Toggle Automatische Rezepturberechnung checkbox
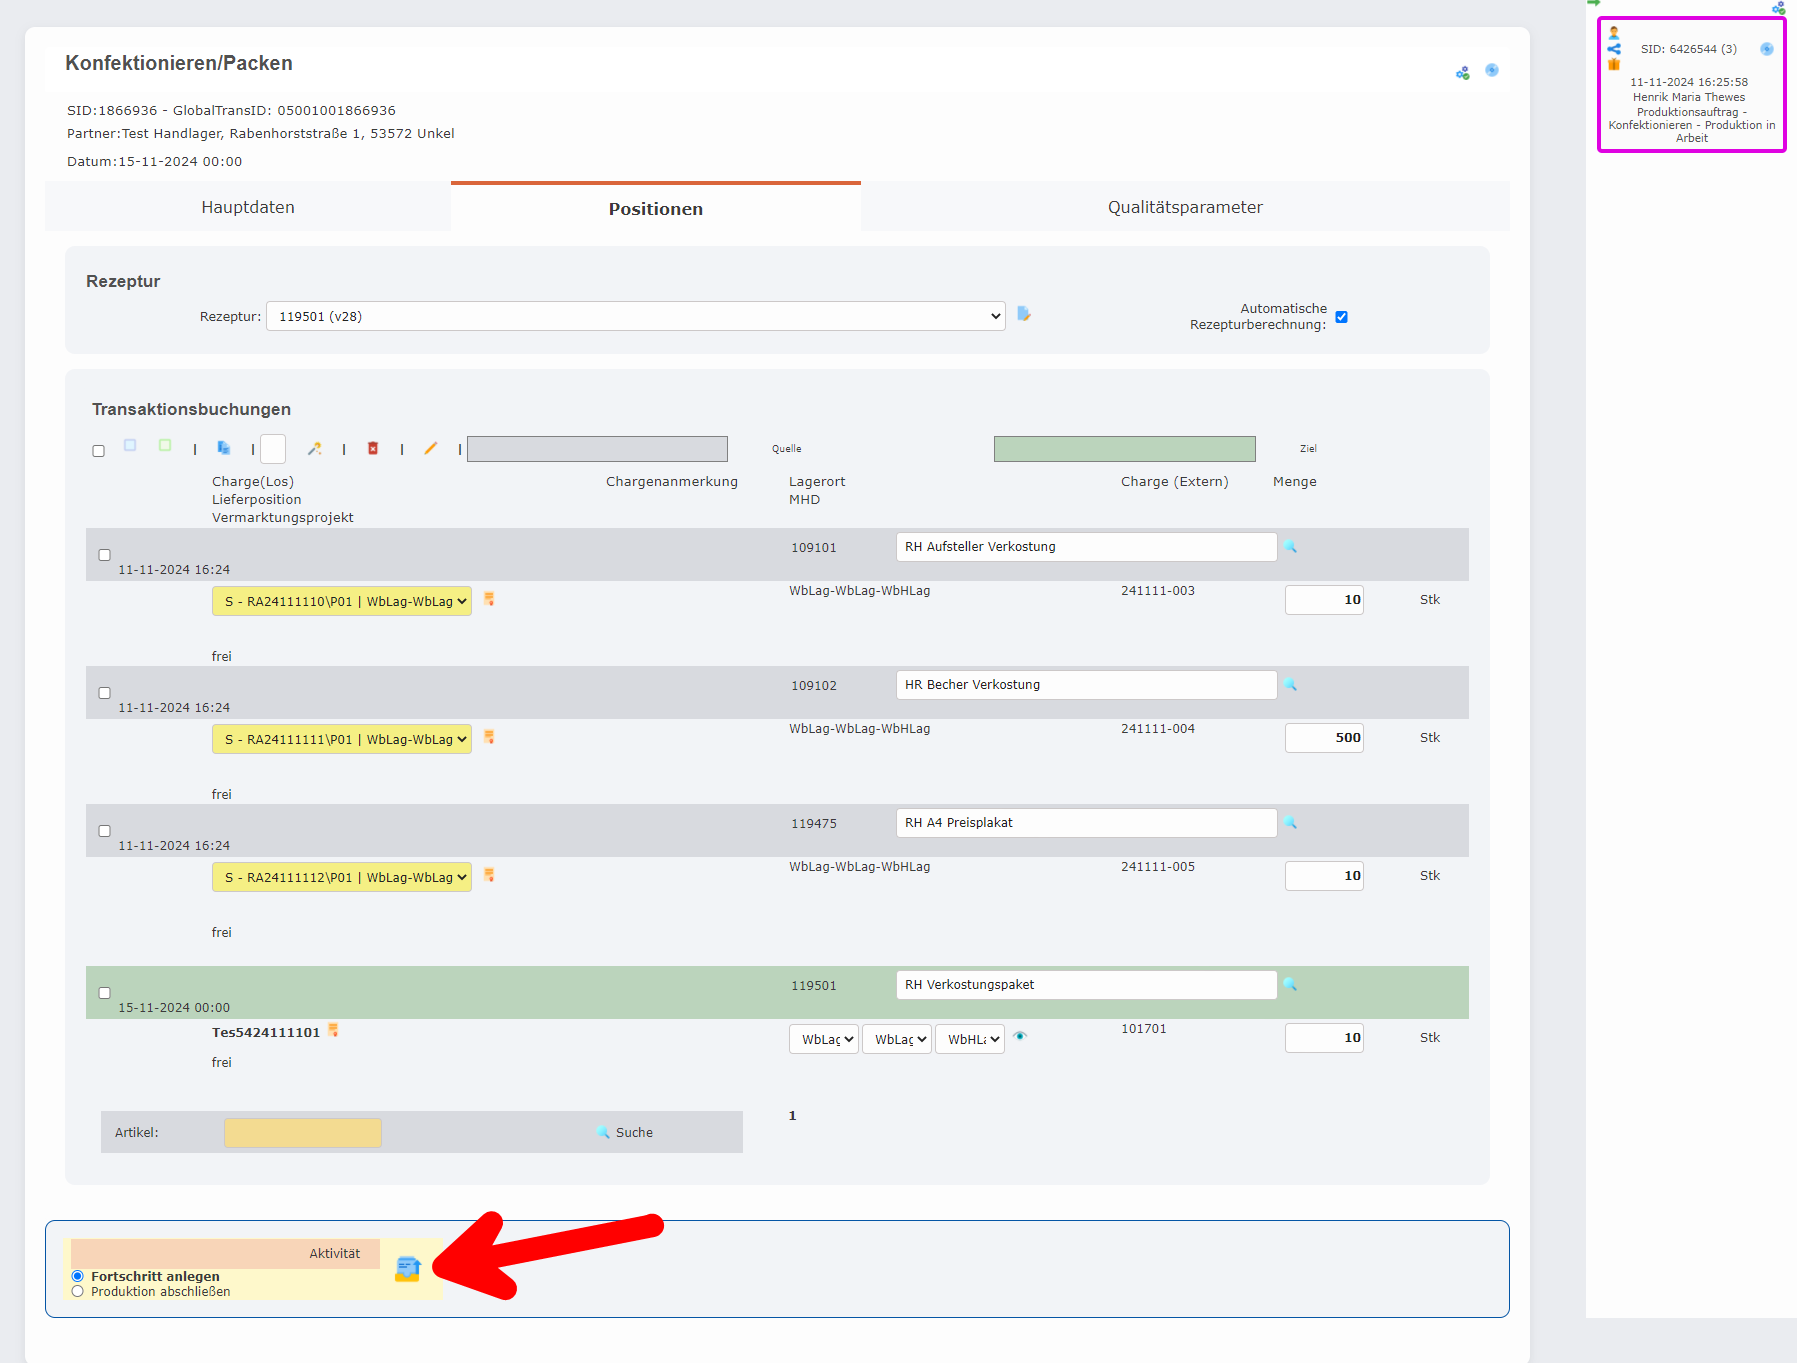The width and height of the screenshot is (1797, 1363). 1342,317
